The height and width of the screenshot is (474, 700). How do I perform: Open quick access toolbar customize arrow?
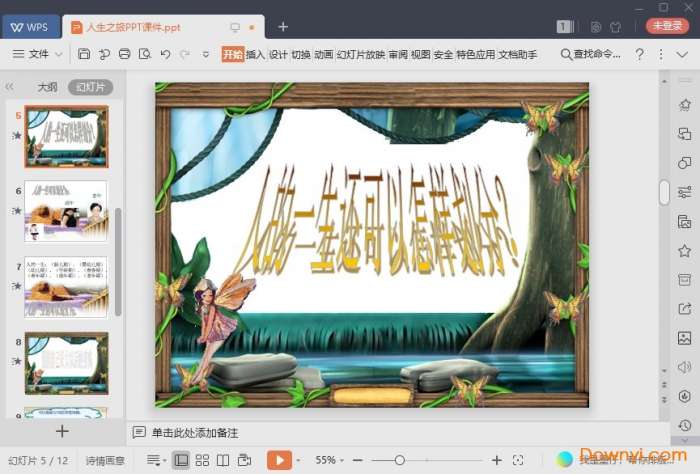coord(206,54)
